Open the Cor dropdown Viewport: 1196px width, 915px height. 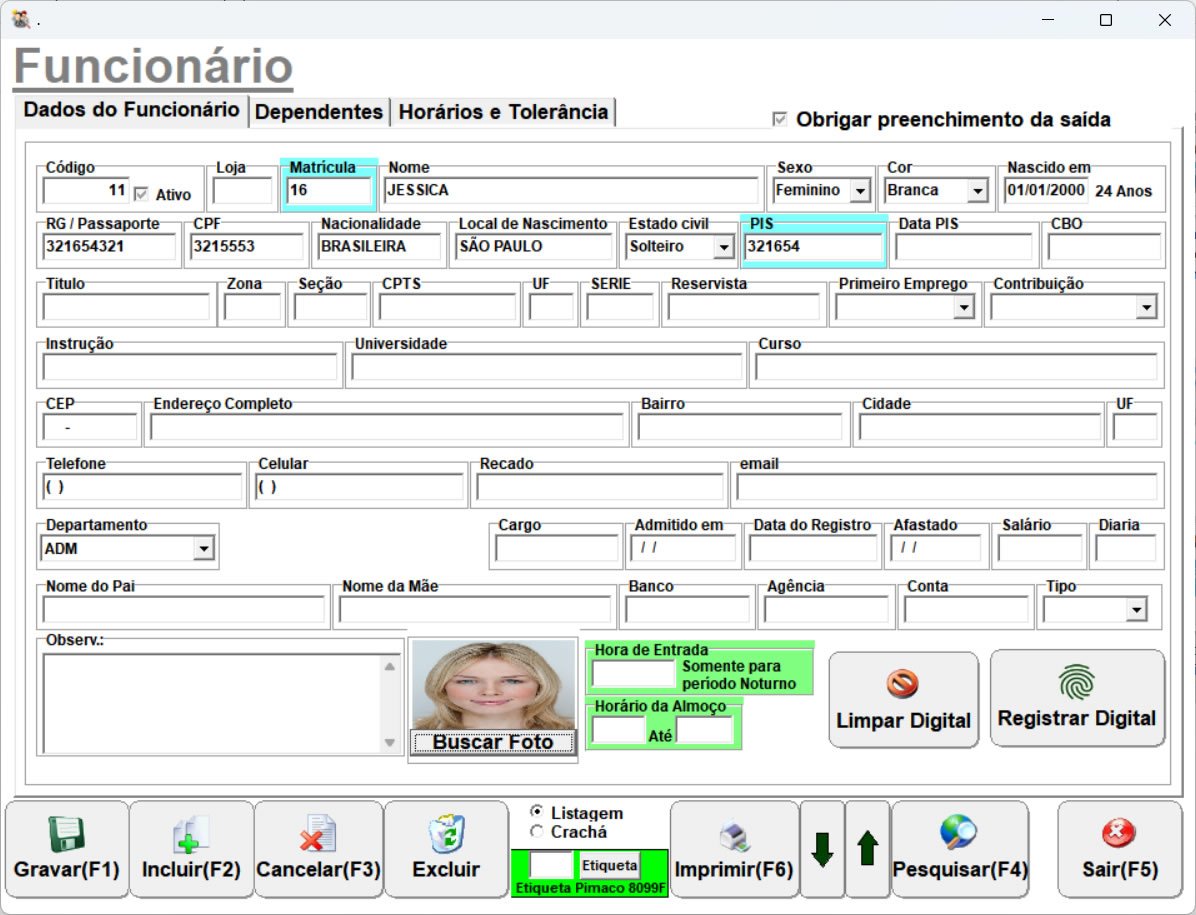(x=978, y=191)
